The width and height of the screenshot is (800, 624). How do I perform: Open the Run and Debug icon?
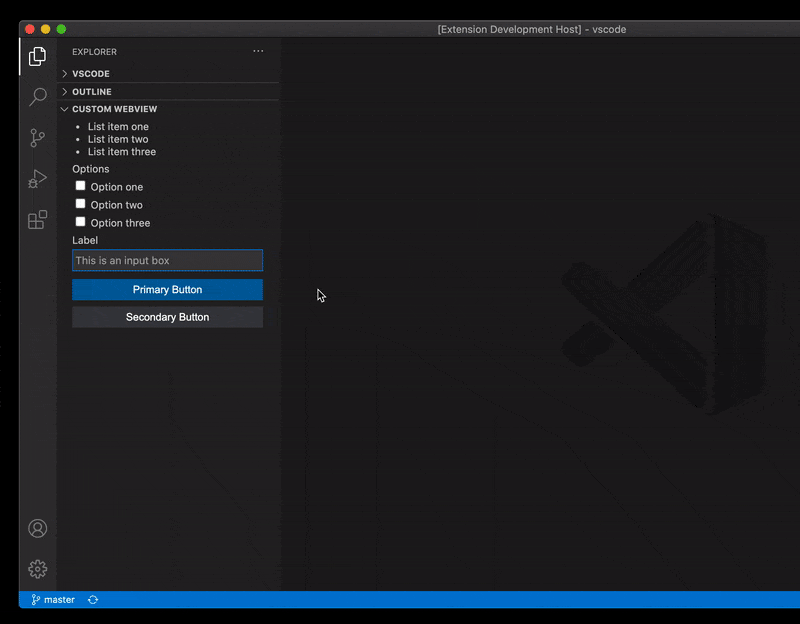point(37,179)
